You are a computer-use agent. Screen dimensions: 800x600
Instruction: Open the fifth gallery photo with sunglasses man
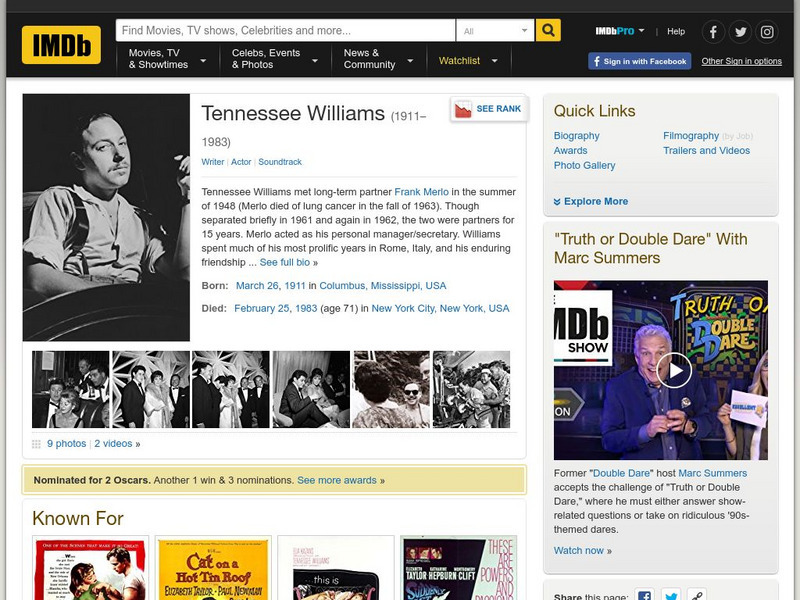[x=391, y=389]
